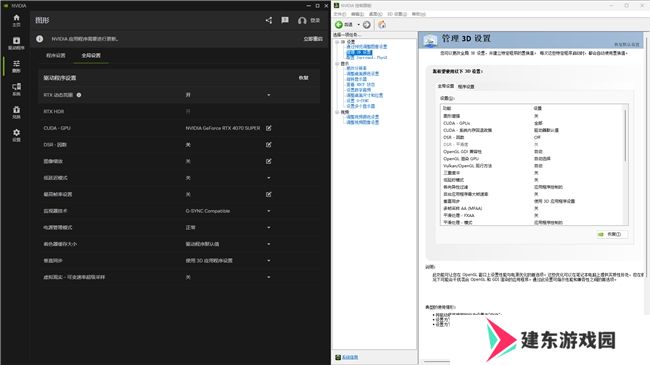
Task: Click green Back arrow in Control Panel
Action: pos(339,24)
